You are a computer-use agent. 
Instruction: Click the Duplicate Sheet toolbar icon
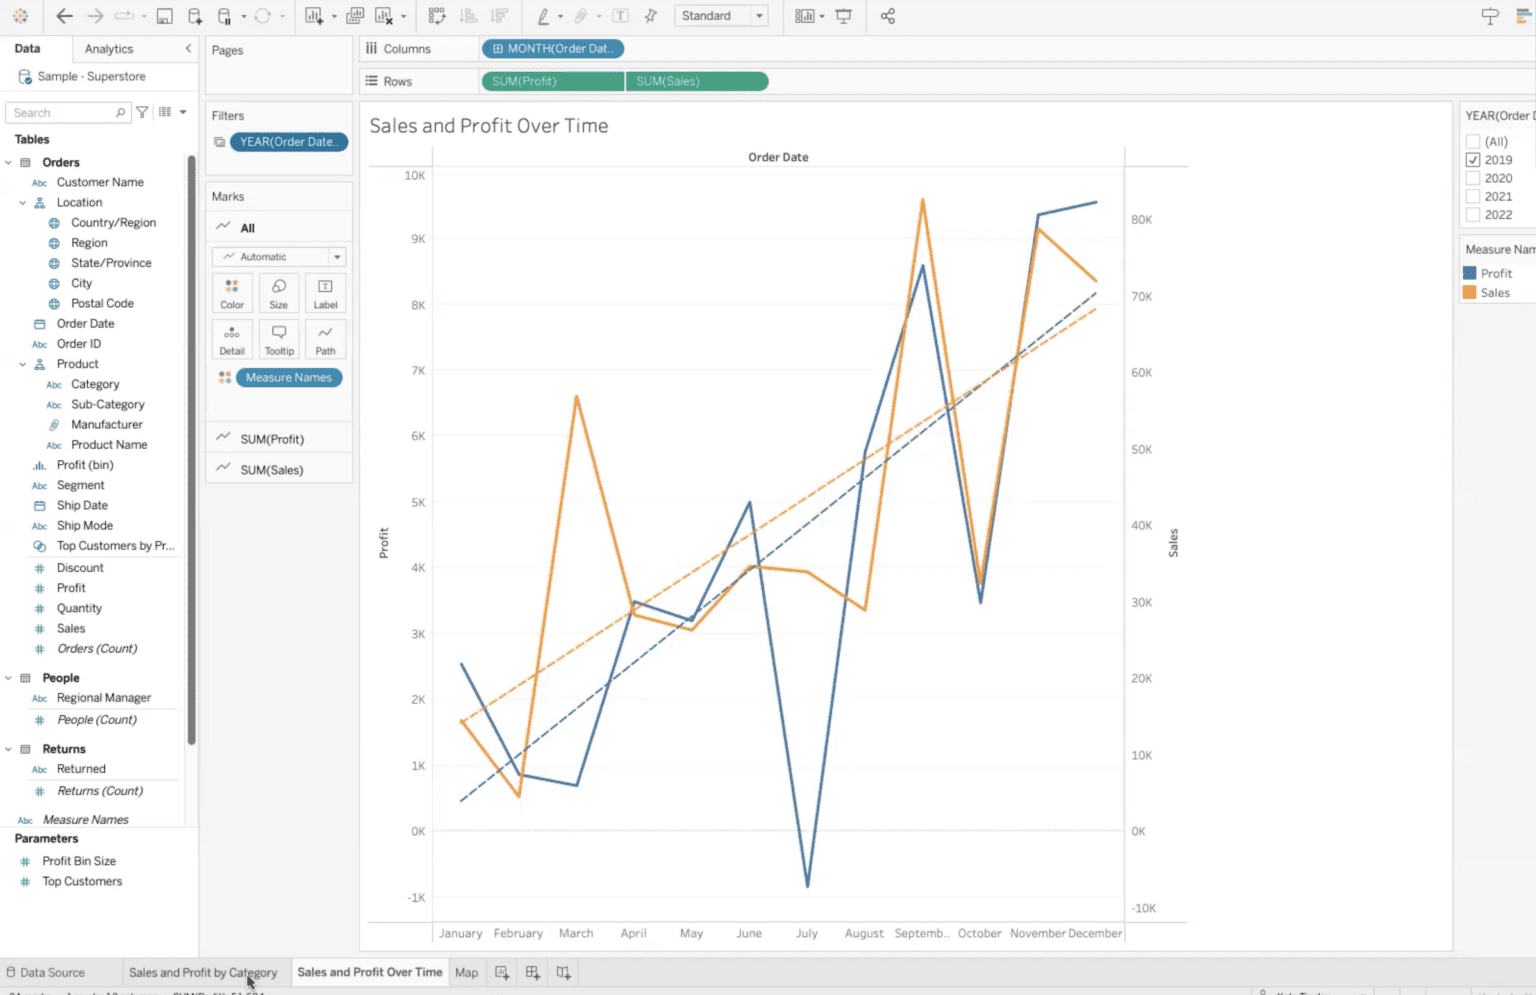point(355,16)
